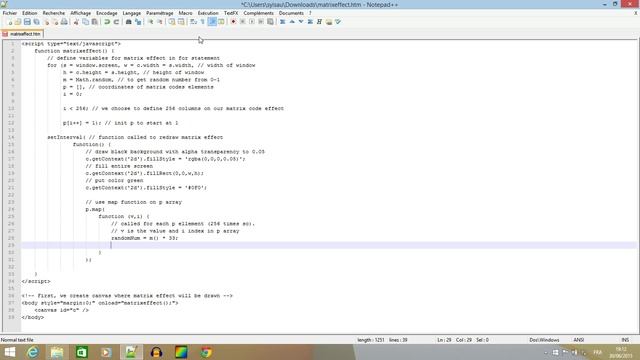
Task: Open the Compléments menu
Action: [258, 13]
